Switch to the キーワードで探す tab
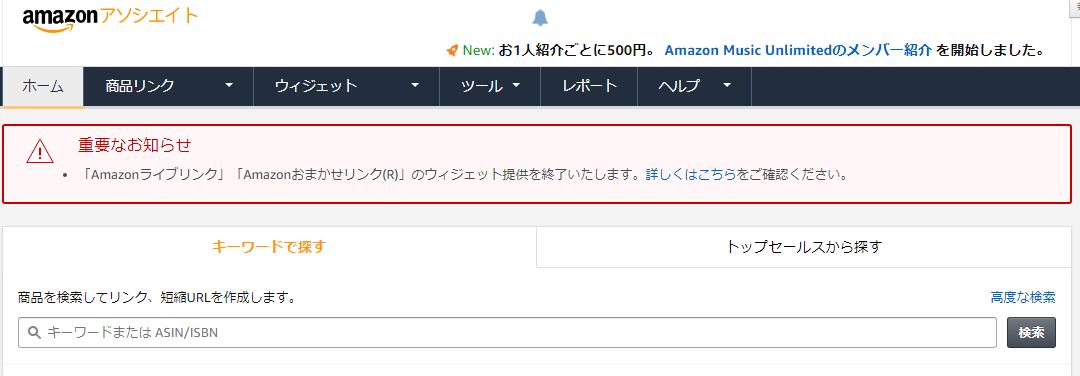The width and height of the screenshot is (1080, 376). point(269,247)
